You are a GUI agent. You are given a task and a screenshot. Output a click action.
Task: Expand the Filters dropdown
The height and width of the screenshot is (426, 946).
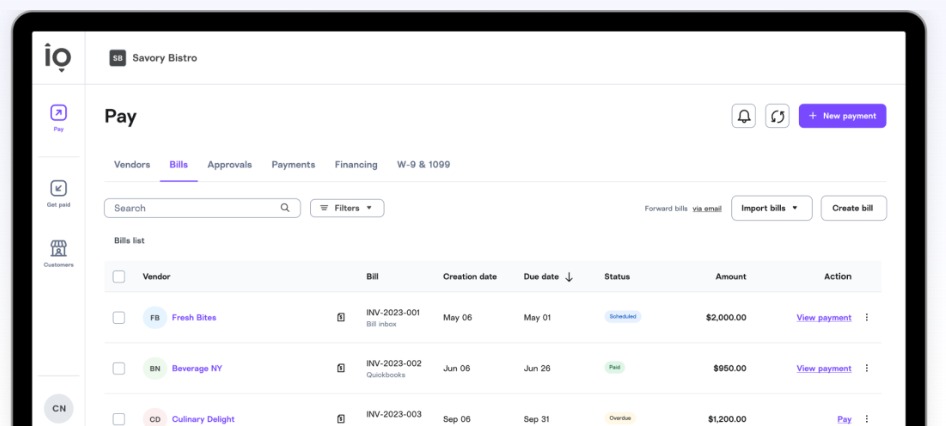346,208
